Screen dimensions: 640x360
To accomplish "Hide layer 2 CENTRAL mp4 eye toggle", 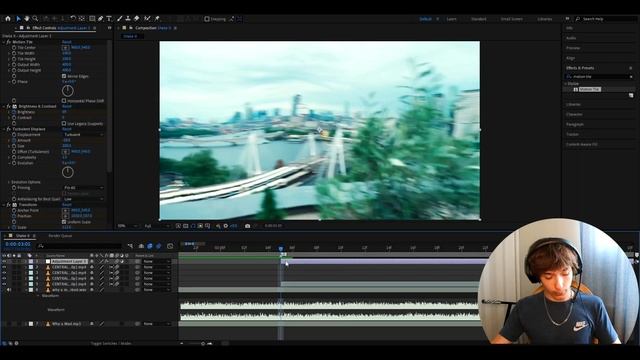I will (4, 267).
